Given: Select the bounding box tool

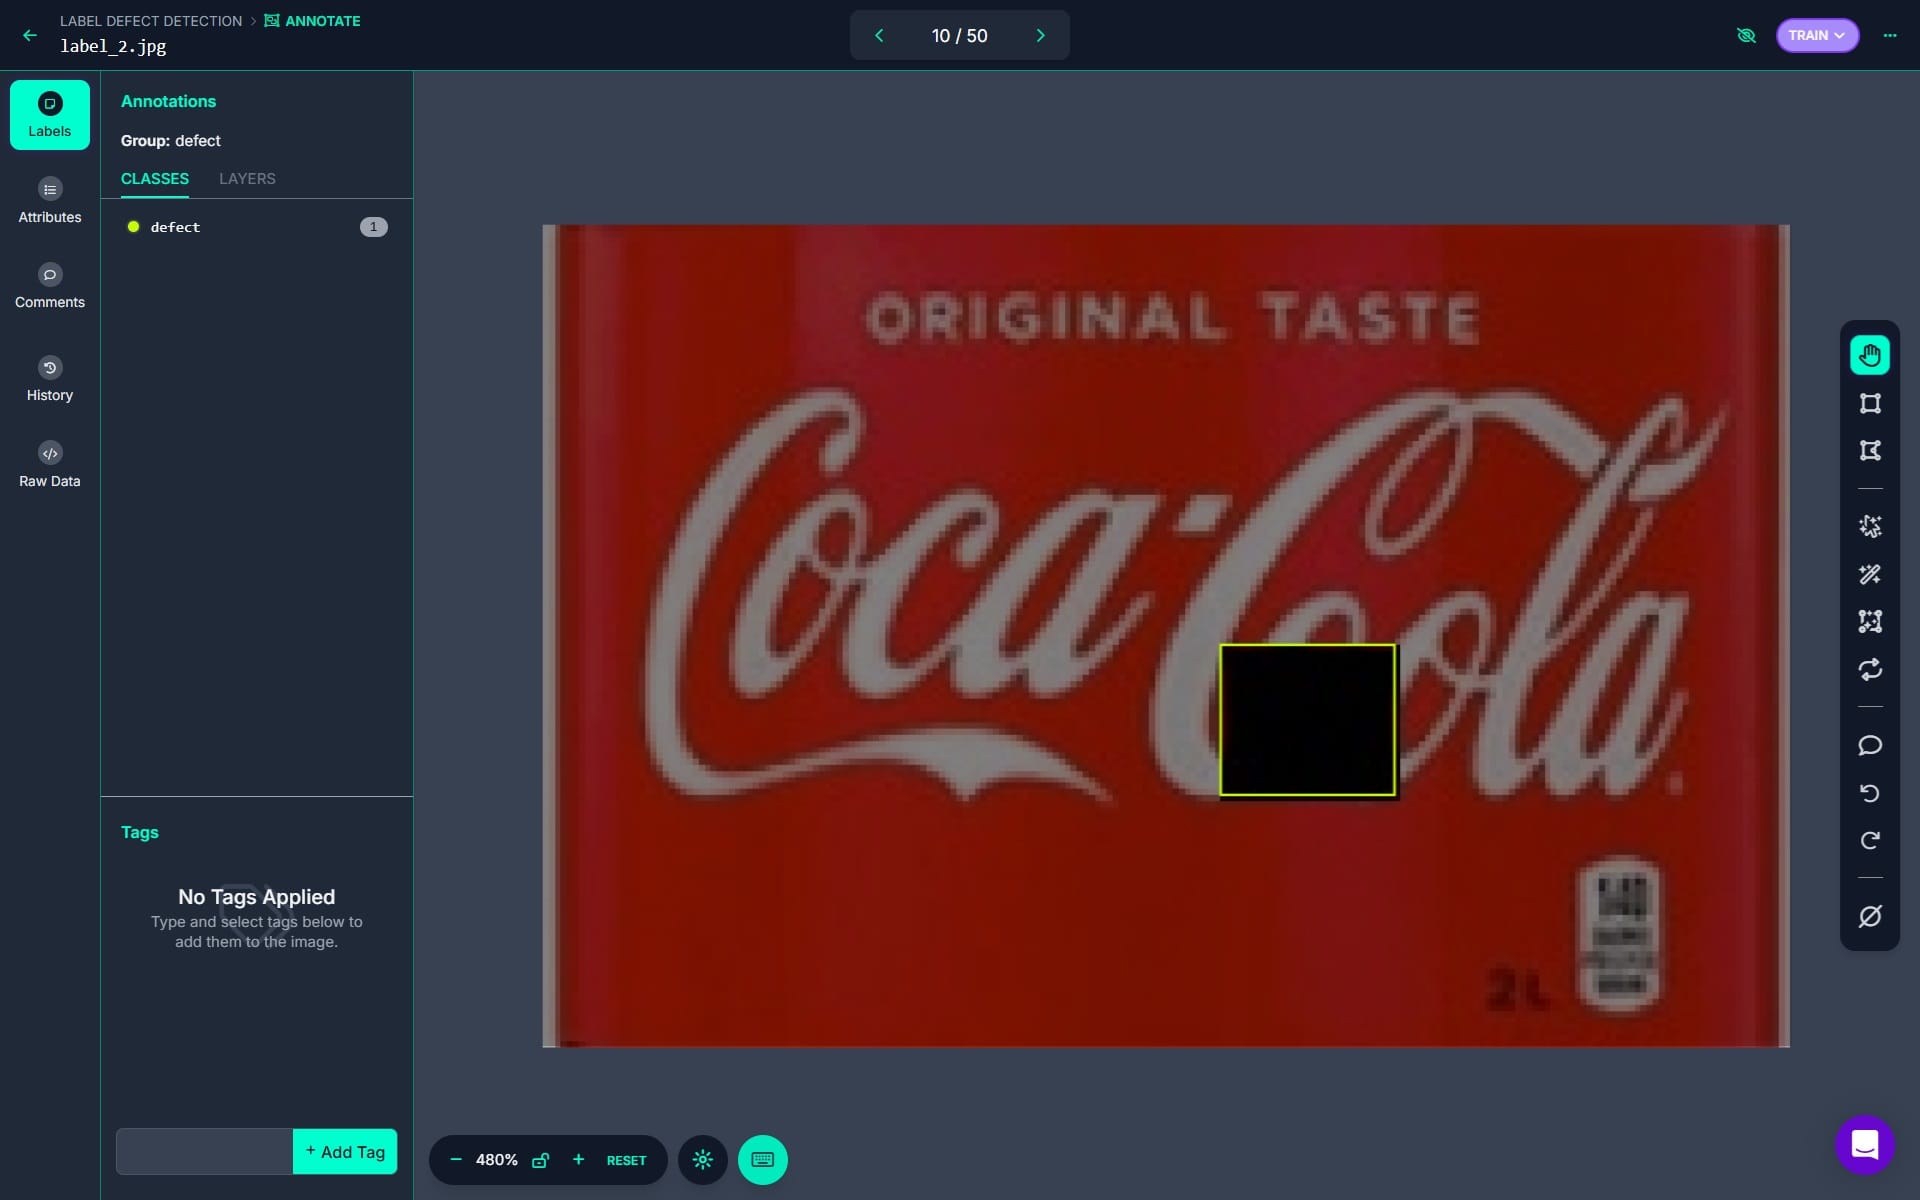Looking at the screenshot, I should point(1870,403).
